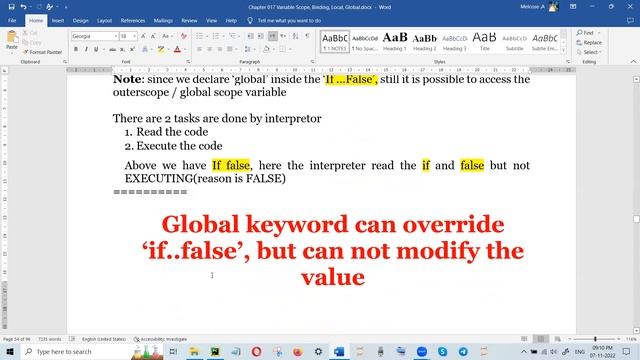The image size is (640, 360).
Task: Apply the Title style
Action: click(484, 41)
